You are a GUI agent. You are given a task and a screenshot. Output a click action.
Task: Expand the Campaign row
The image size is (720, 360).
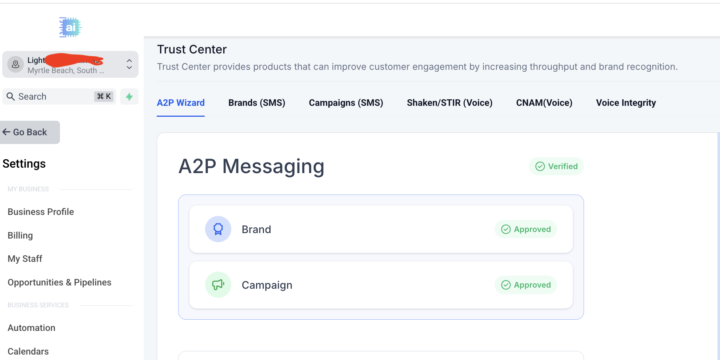coord(381,285)
